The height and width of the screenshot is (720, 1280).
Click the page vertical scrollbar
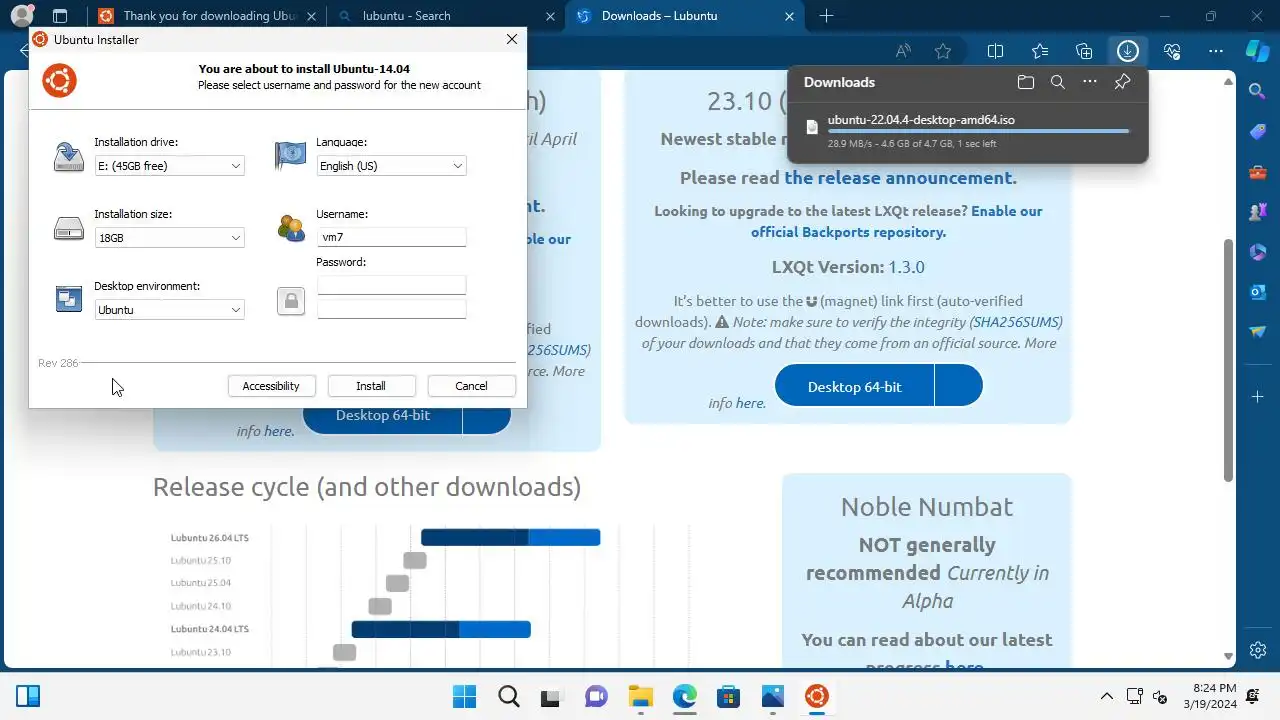point(1229,360)
